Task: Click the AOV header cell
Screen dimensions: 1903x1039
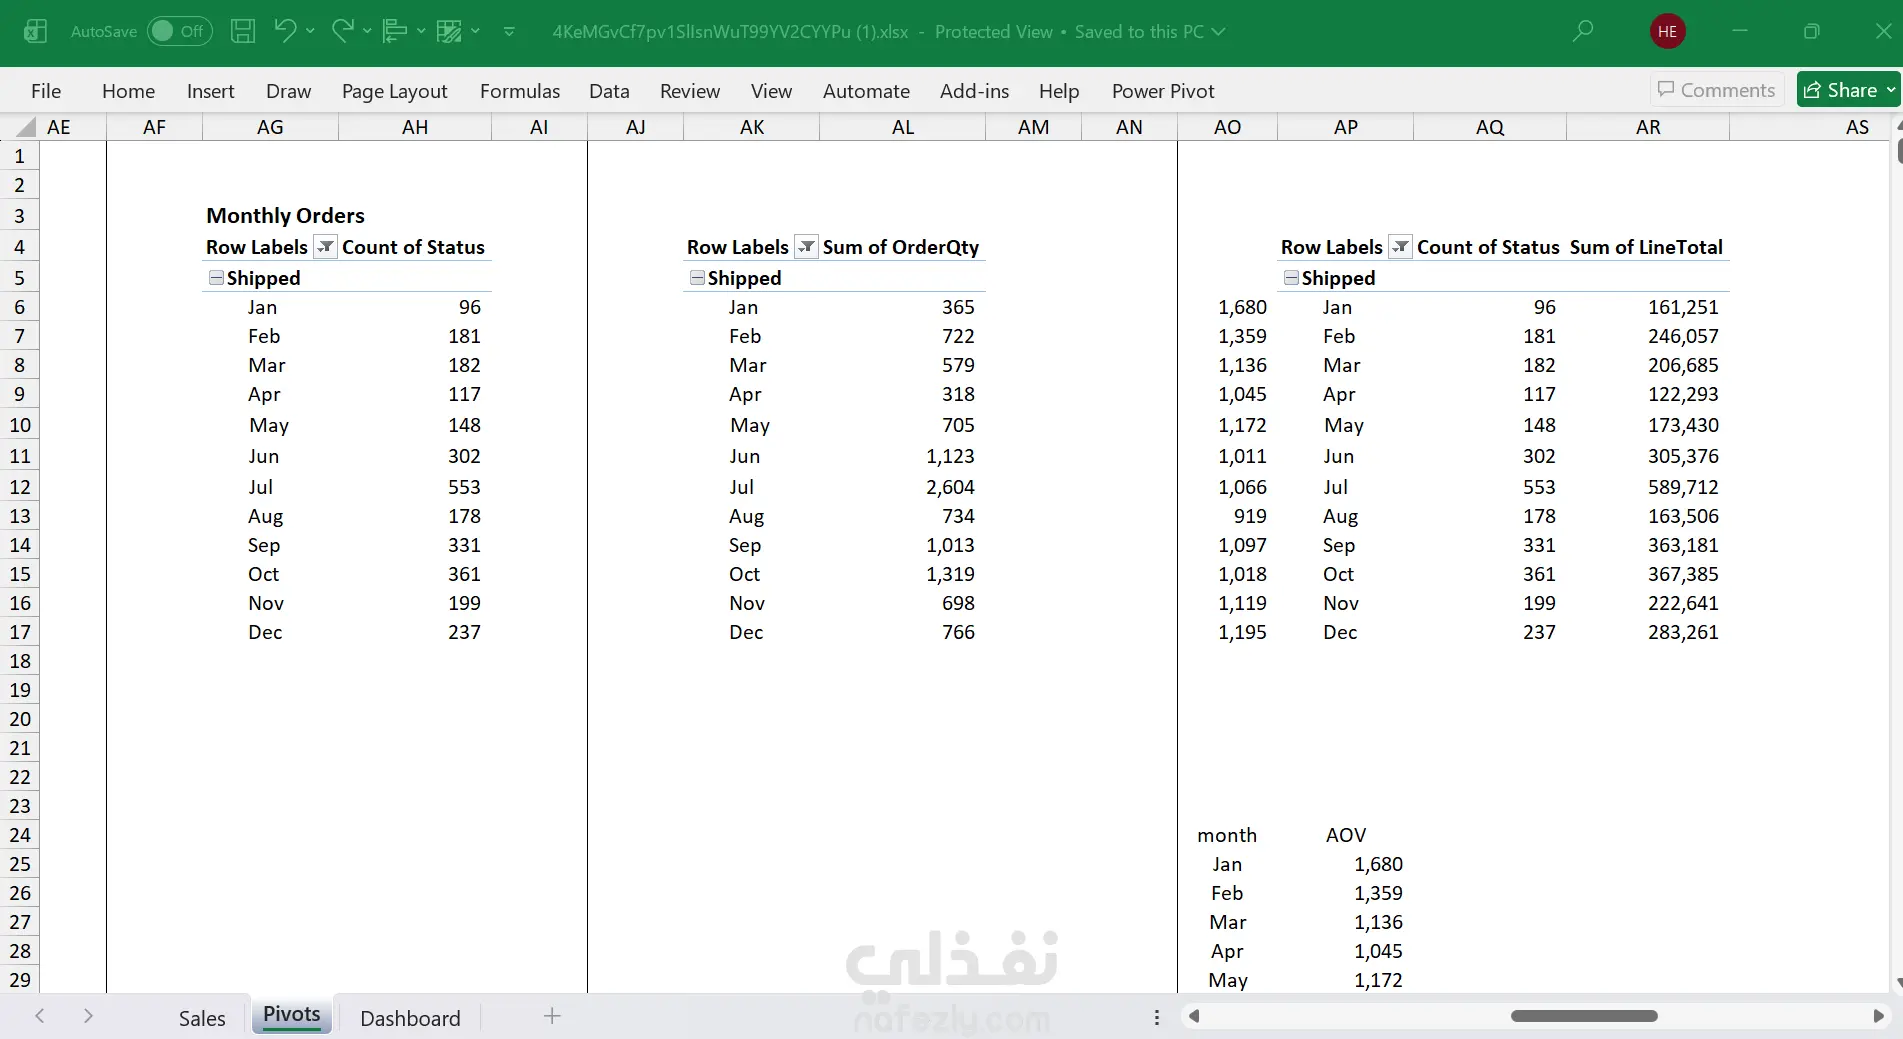Action: pos(1346,835)
